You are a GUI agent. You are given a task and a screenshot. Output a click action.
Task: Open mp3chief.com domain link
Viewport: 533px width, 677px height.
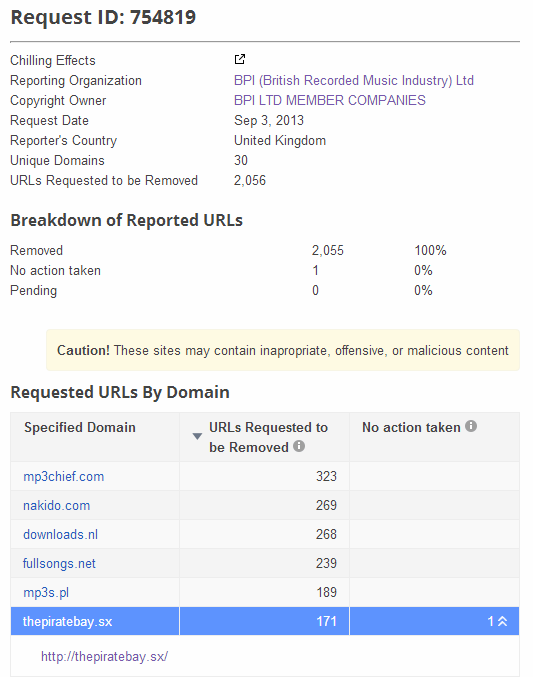(63, 477)
